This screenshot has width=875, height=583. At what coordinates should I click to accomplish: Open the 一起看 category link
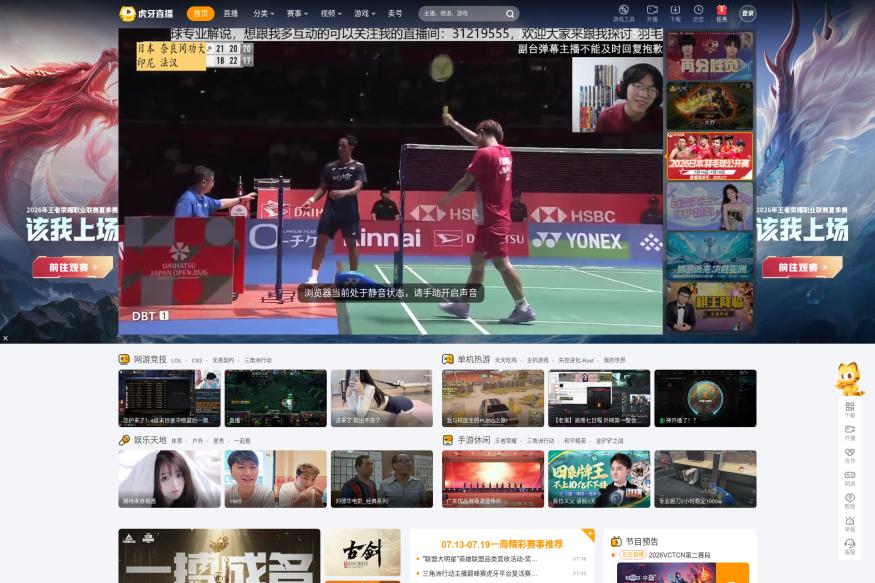[242, 441]
